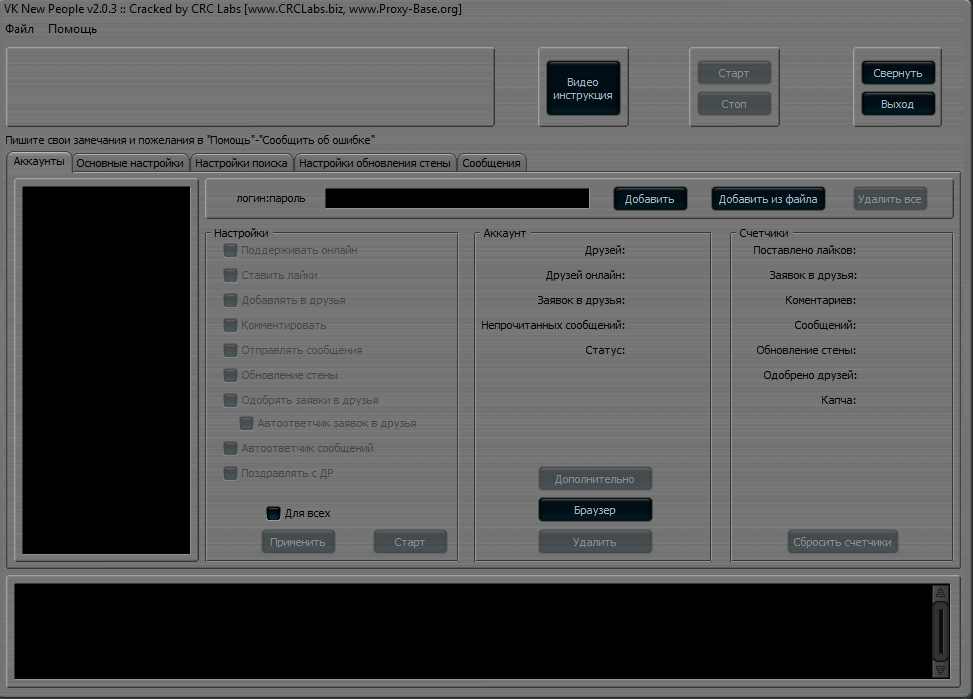973x699 pixels.
Task: Click the Добавить account button
Action: [x=650, y=199]
